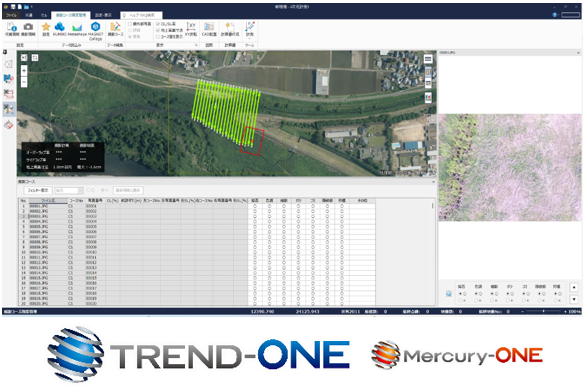
Task: Toggle the first checkbox in edit group
Action: click(130, 24)
